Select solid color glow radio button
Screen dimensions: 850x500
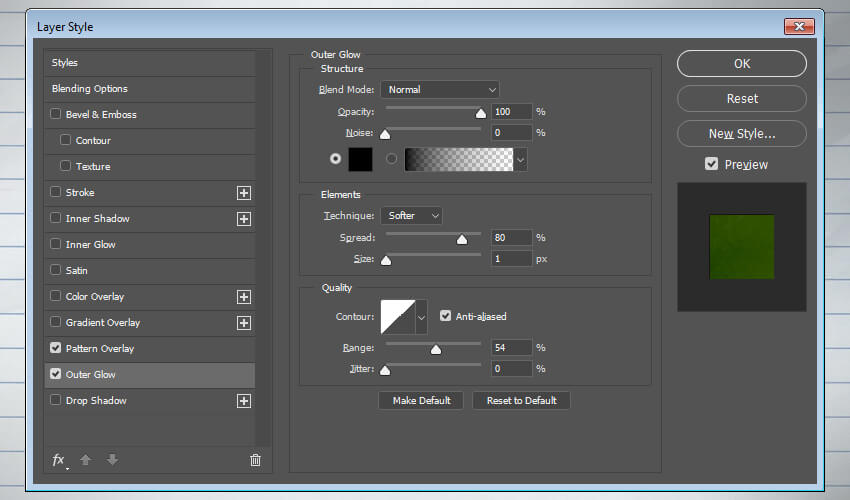coord(336,159)
